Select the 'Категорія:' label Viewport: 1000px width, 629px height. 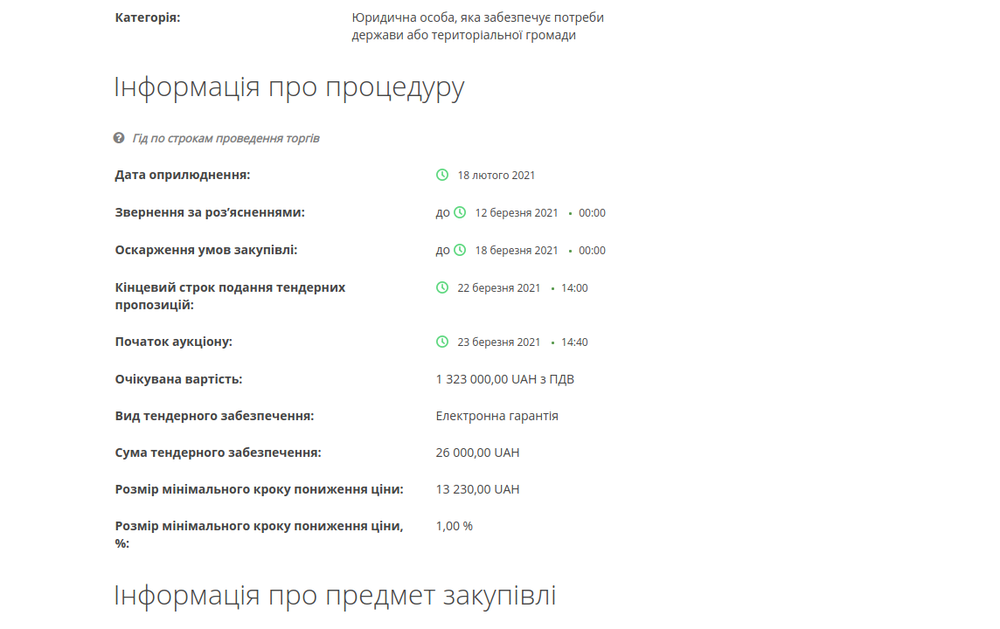[x=147, y=18]
